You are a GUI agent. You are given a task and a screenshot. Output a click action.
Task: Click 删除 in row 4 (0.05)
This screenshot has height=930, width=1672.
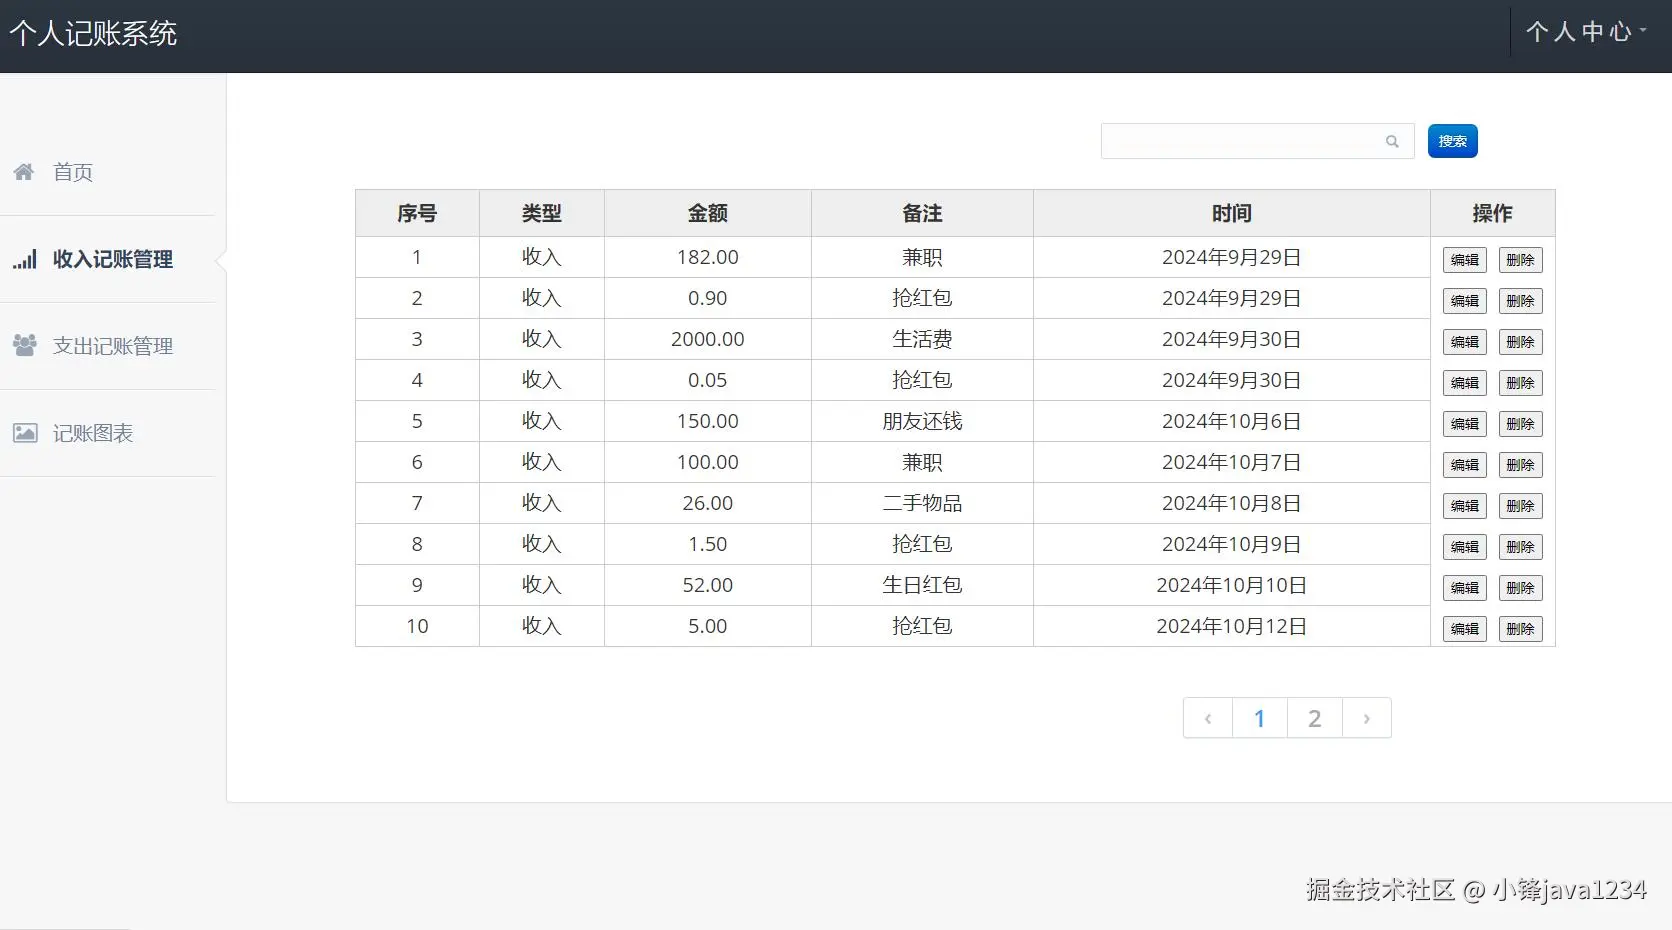[1520, 383]
